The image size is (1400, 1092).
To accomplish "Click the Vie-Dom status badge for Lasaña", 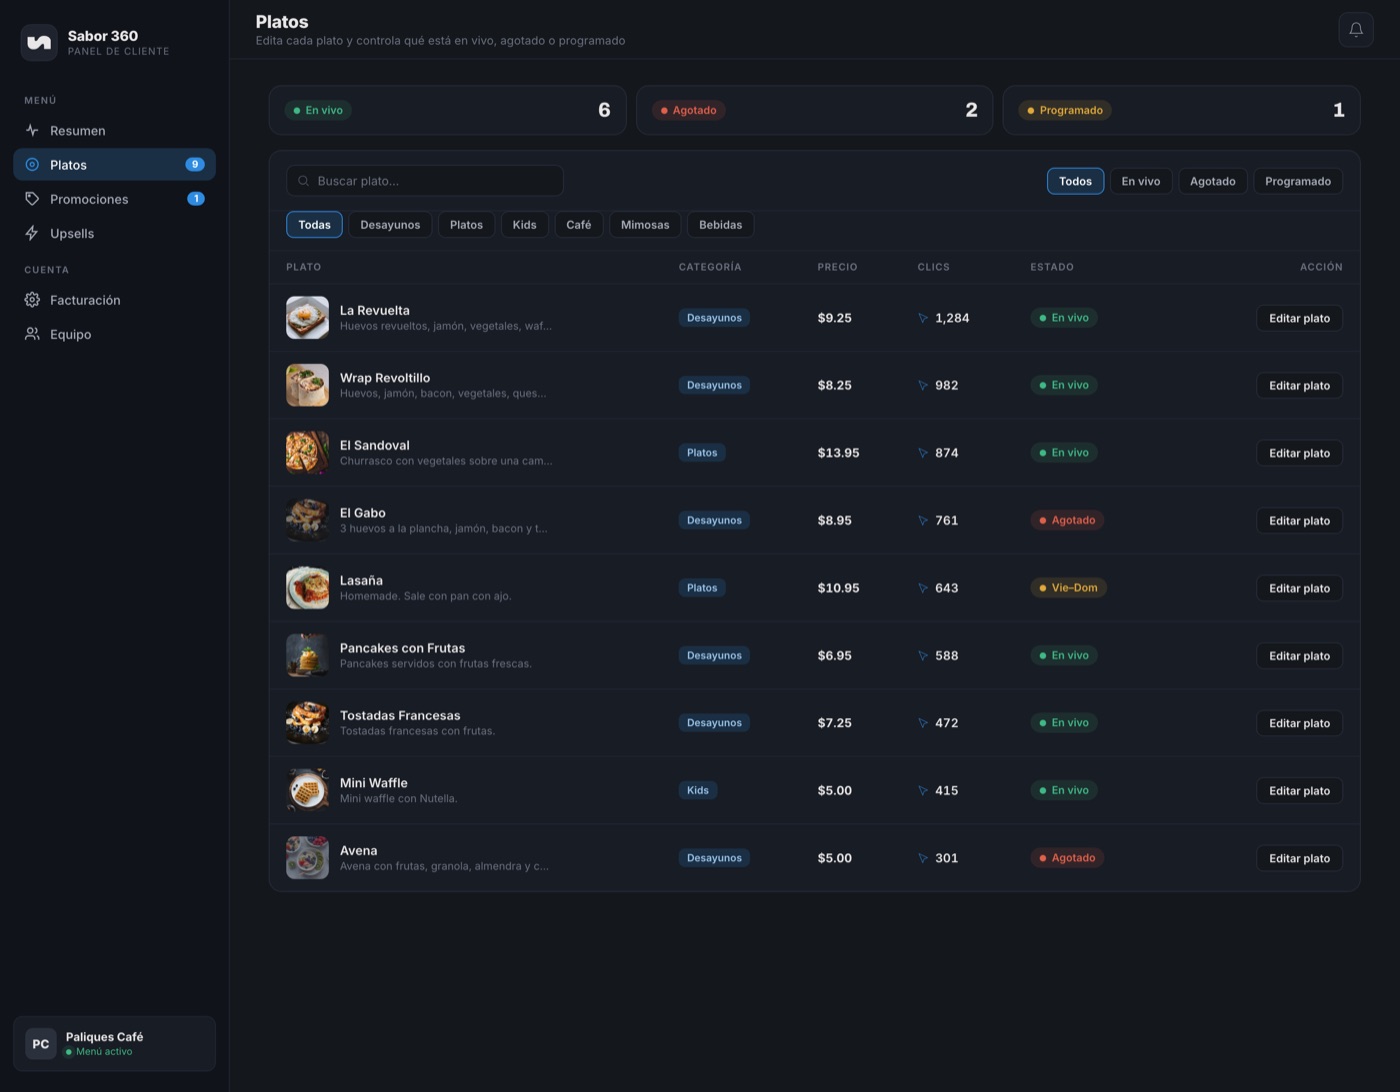I will [x=1068, y=588].
